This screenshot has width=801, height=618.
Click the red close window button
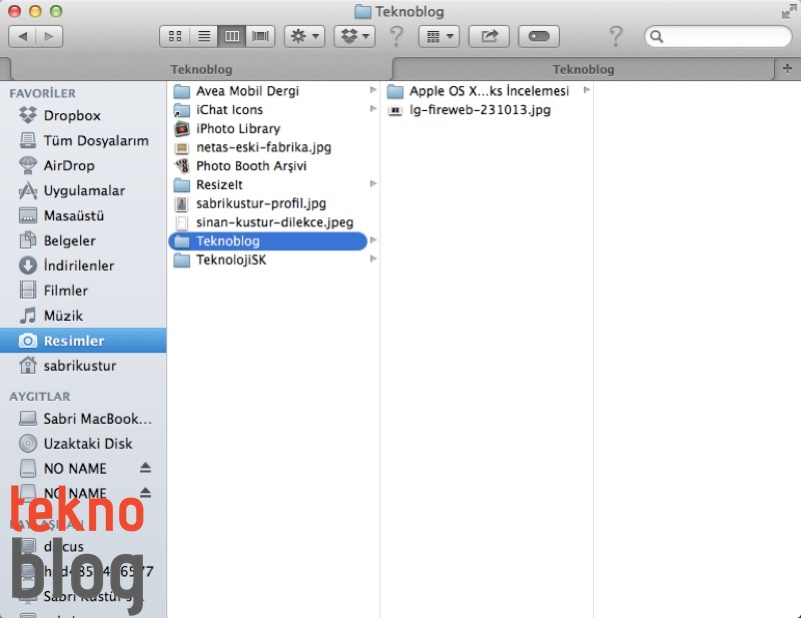[x=14, y=11]
